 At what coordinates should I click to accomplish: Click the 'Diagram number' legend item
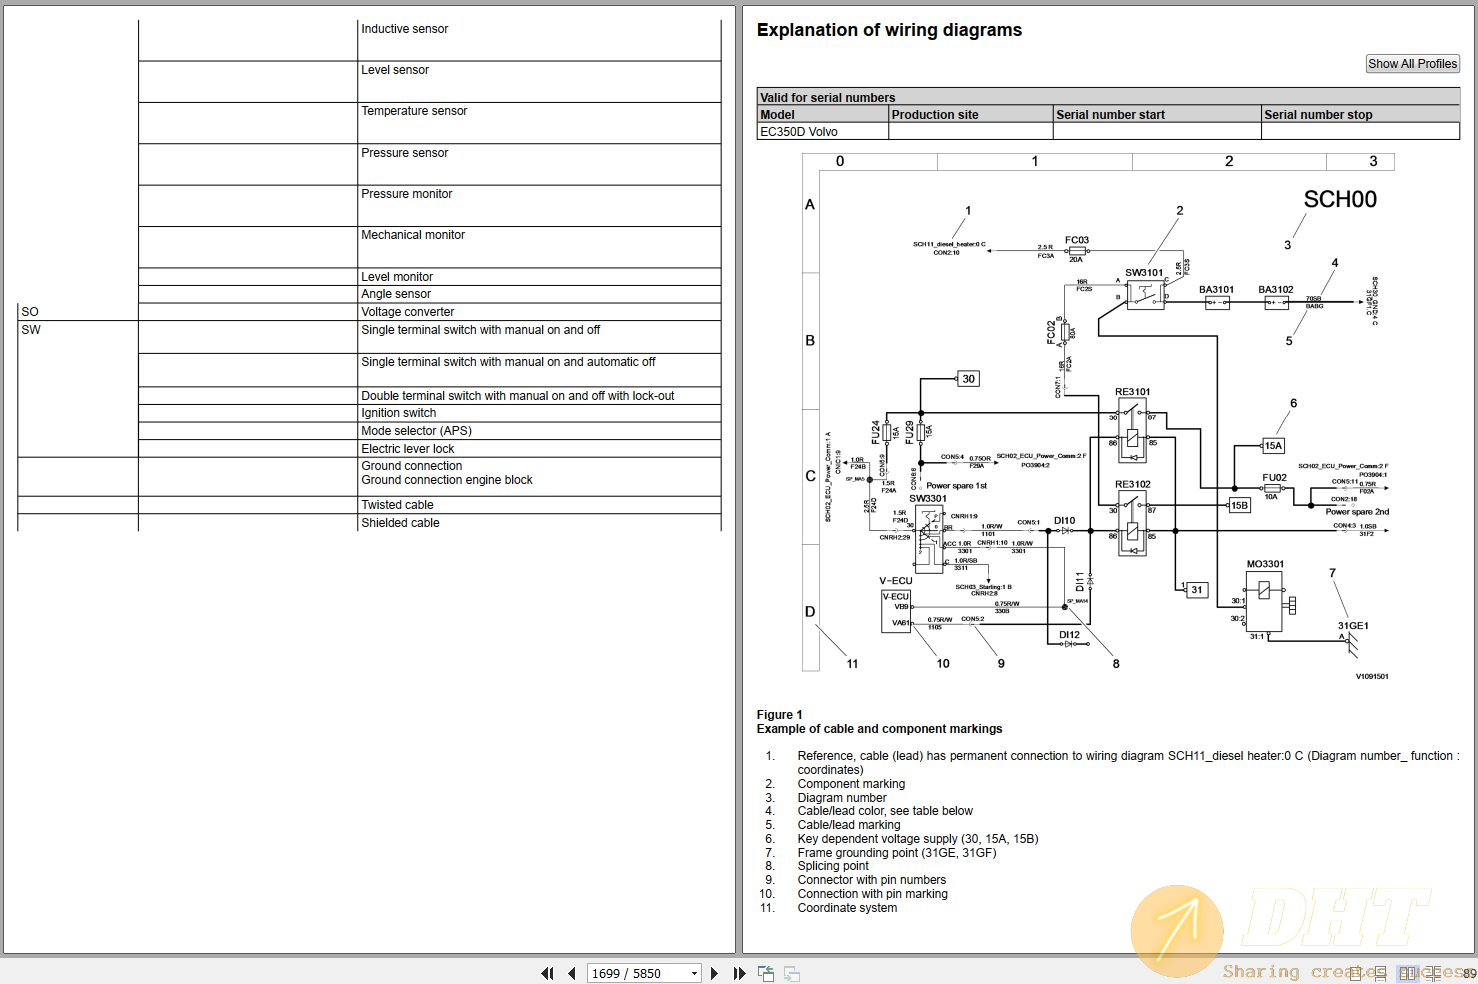pos(842,798)
